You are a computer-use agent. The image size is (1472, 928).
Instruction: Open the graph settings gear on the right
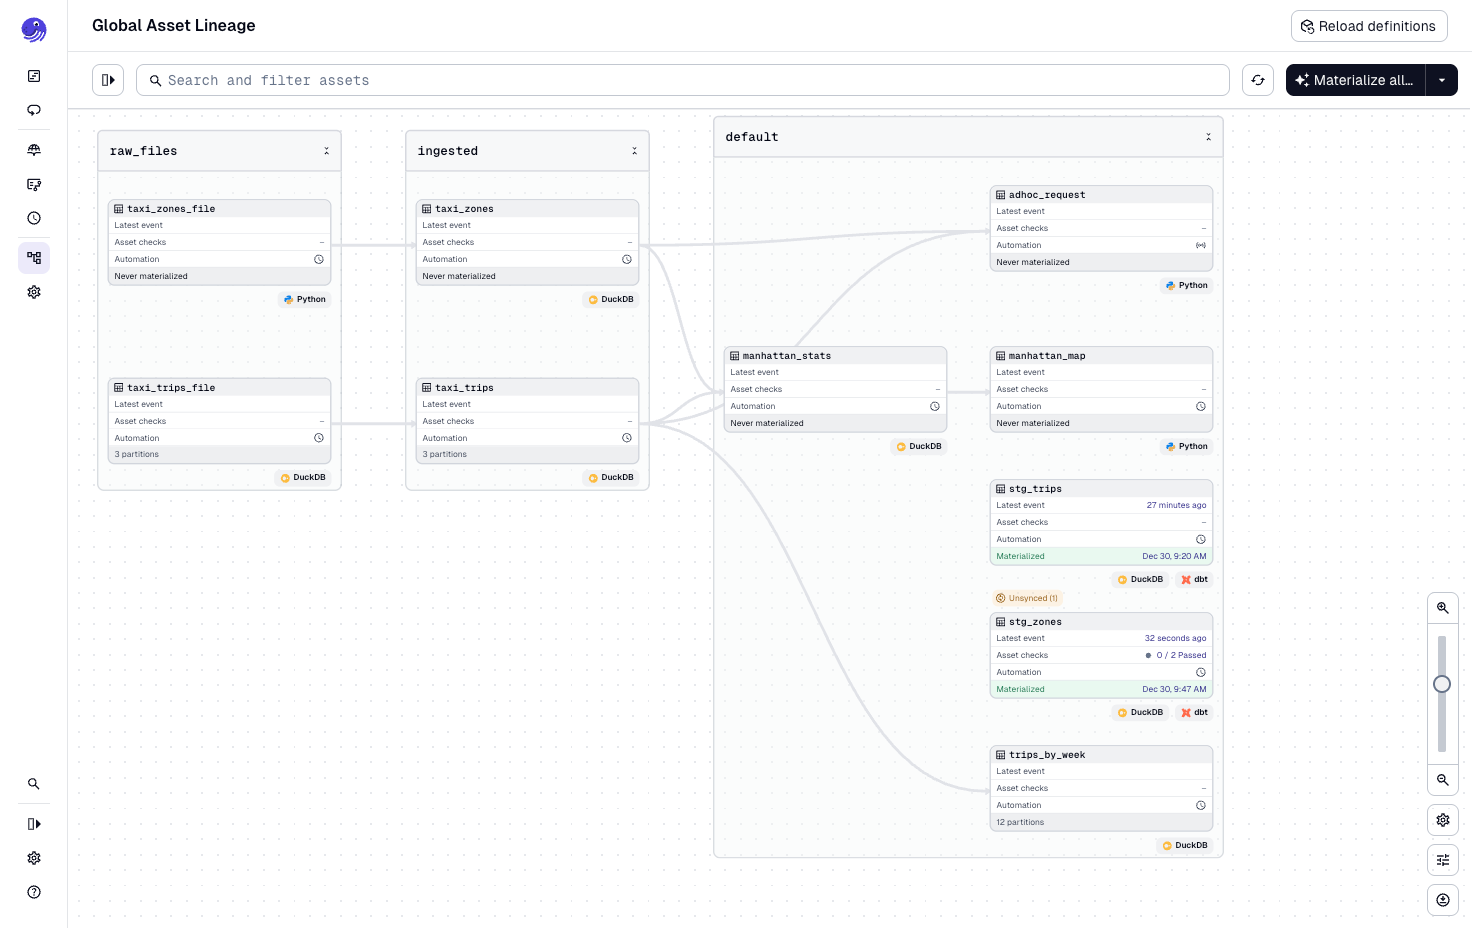pyautogui.click(x=1443, y=820)
